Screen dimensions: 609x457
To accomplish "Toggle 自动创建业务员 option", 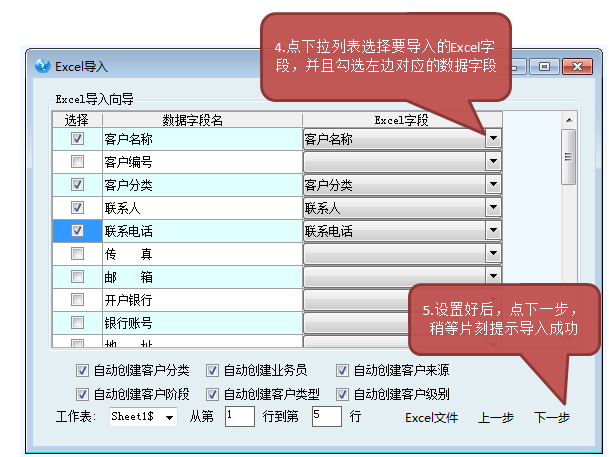I will 212,370.
